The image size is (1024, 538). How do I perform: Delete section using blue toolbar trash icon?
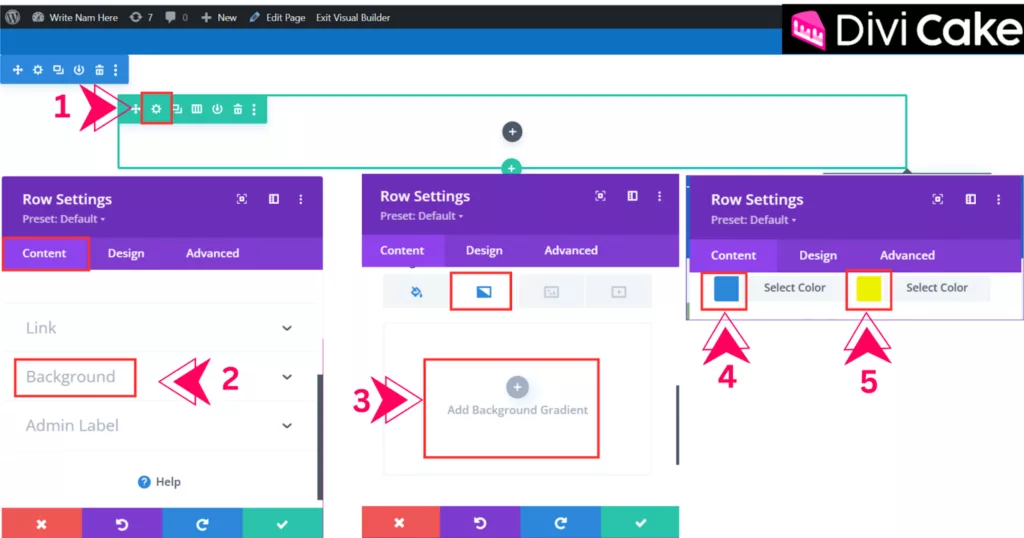99,69
